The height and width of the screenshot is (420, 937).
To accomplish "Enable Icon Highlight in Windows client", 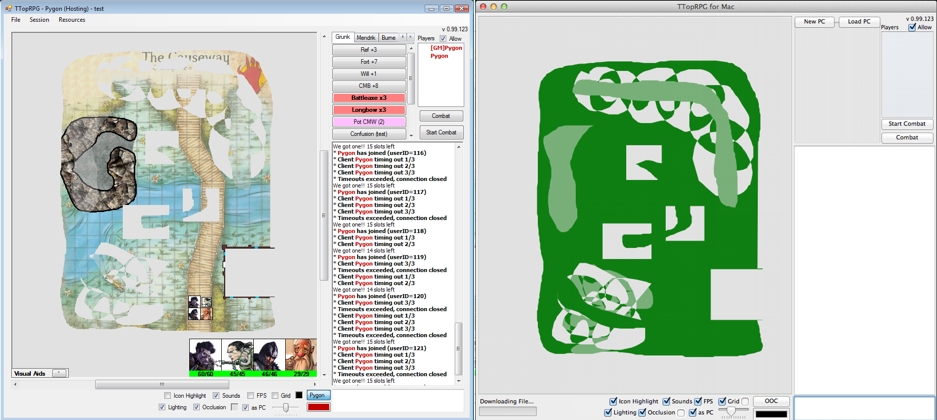I will (x=167, y=396).
